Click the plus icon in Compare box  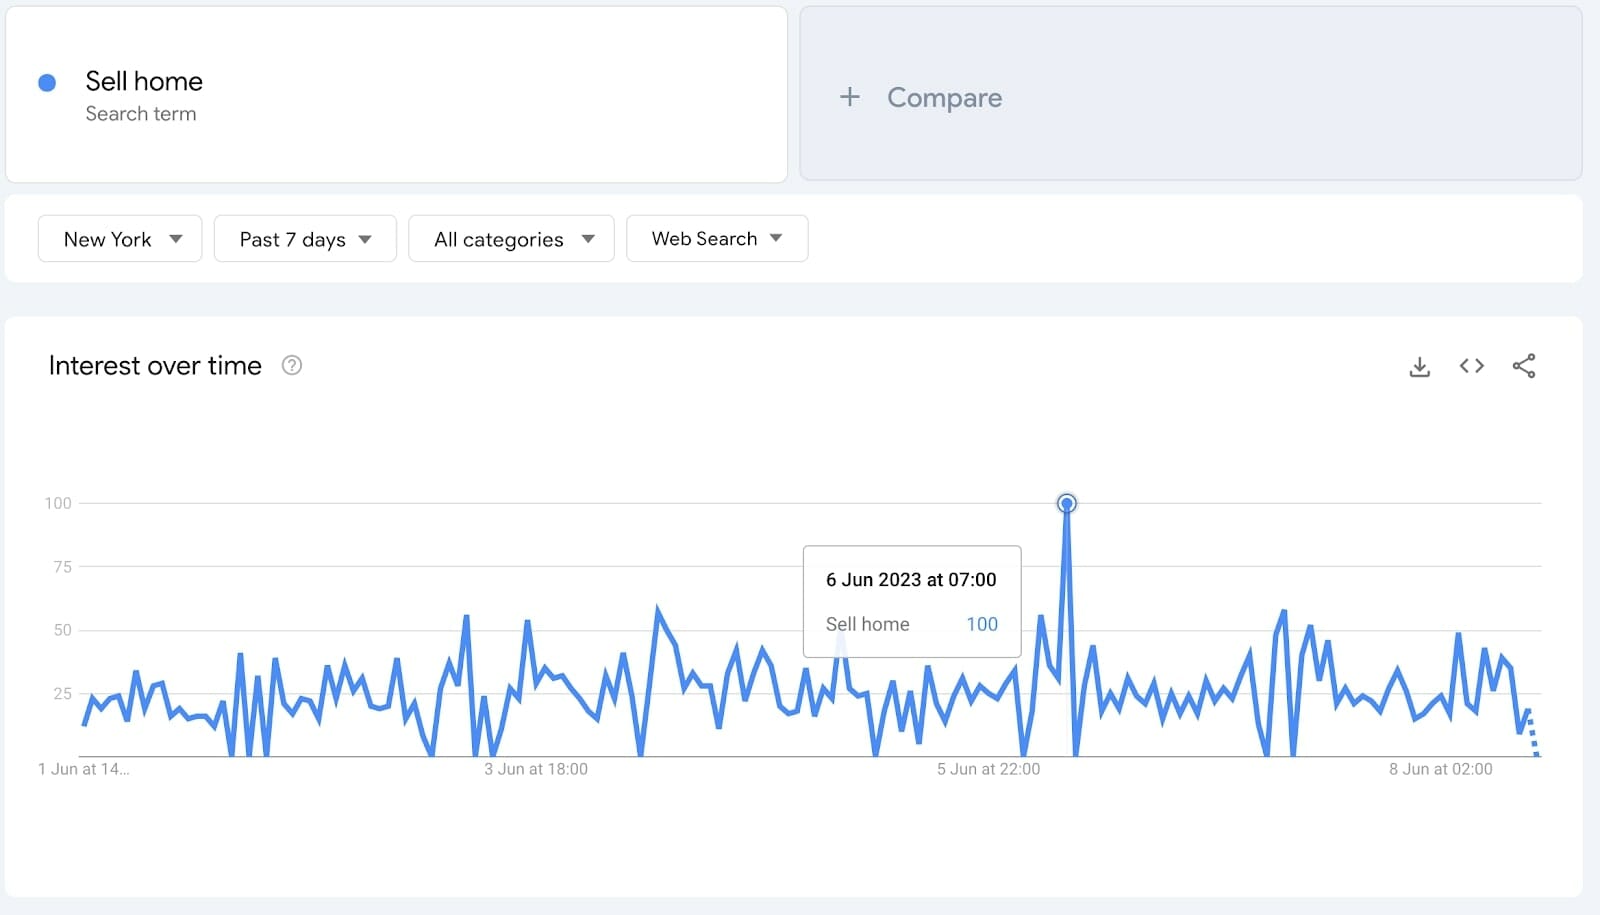pyautogui.click(x=849, y=97)
